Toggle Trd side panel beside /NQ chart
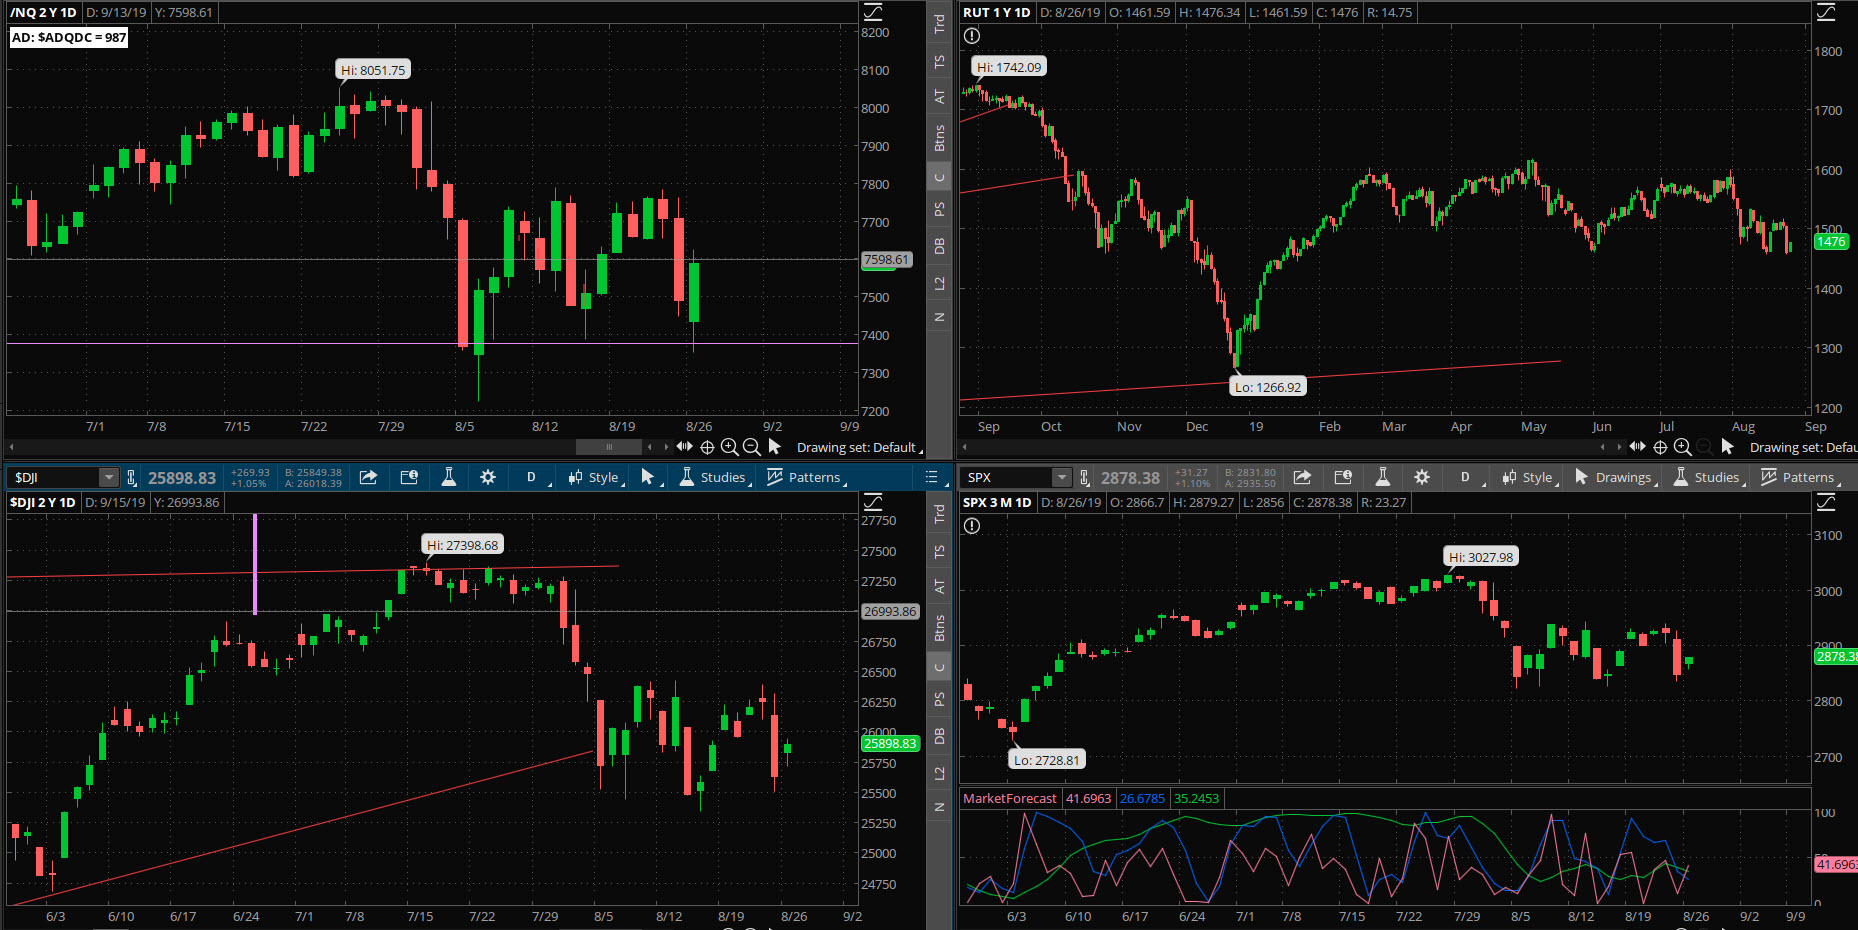Viewport: 1858px width, 930px height. click(939, 23)
